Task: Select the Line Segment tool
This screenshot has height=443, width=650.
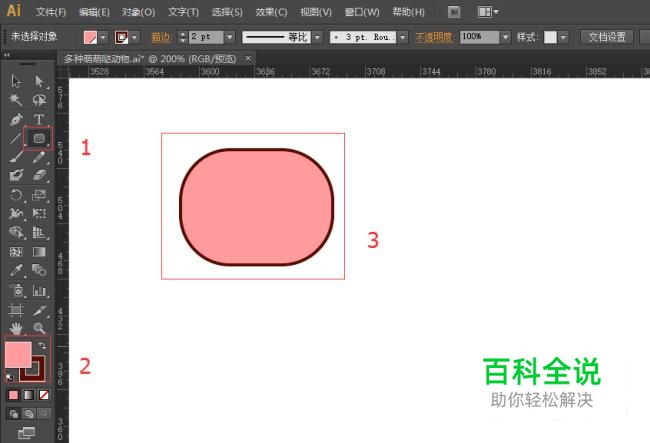Action: [16, 138]
